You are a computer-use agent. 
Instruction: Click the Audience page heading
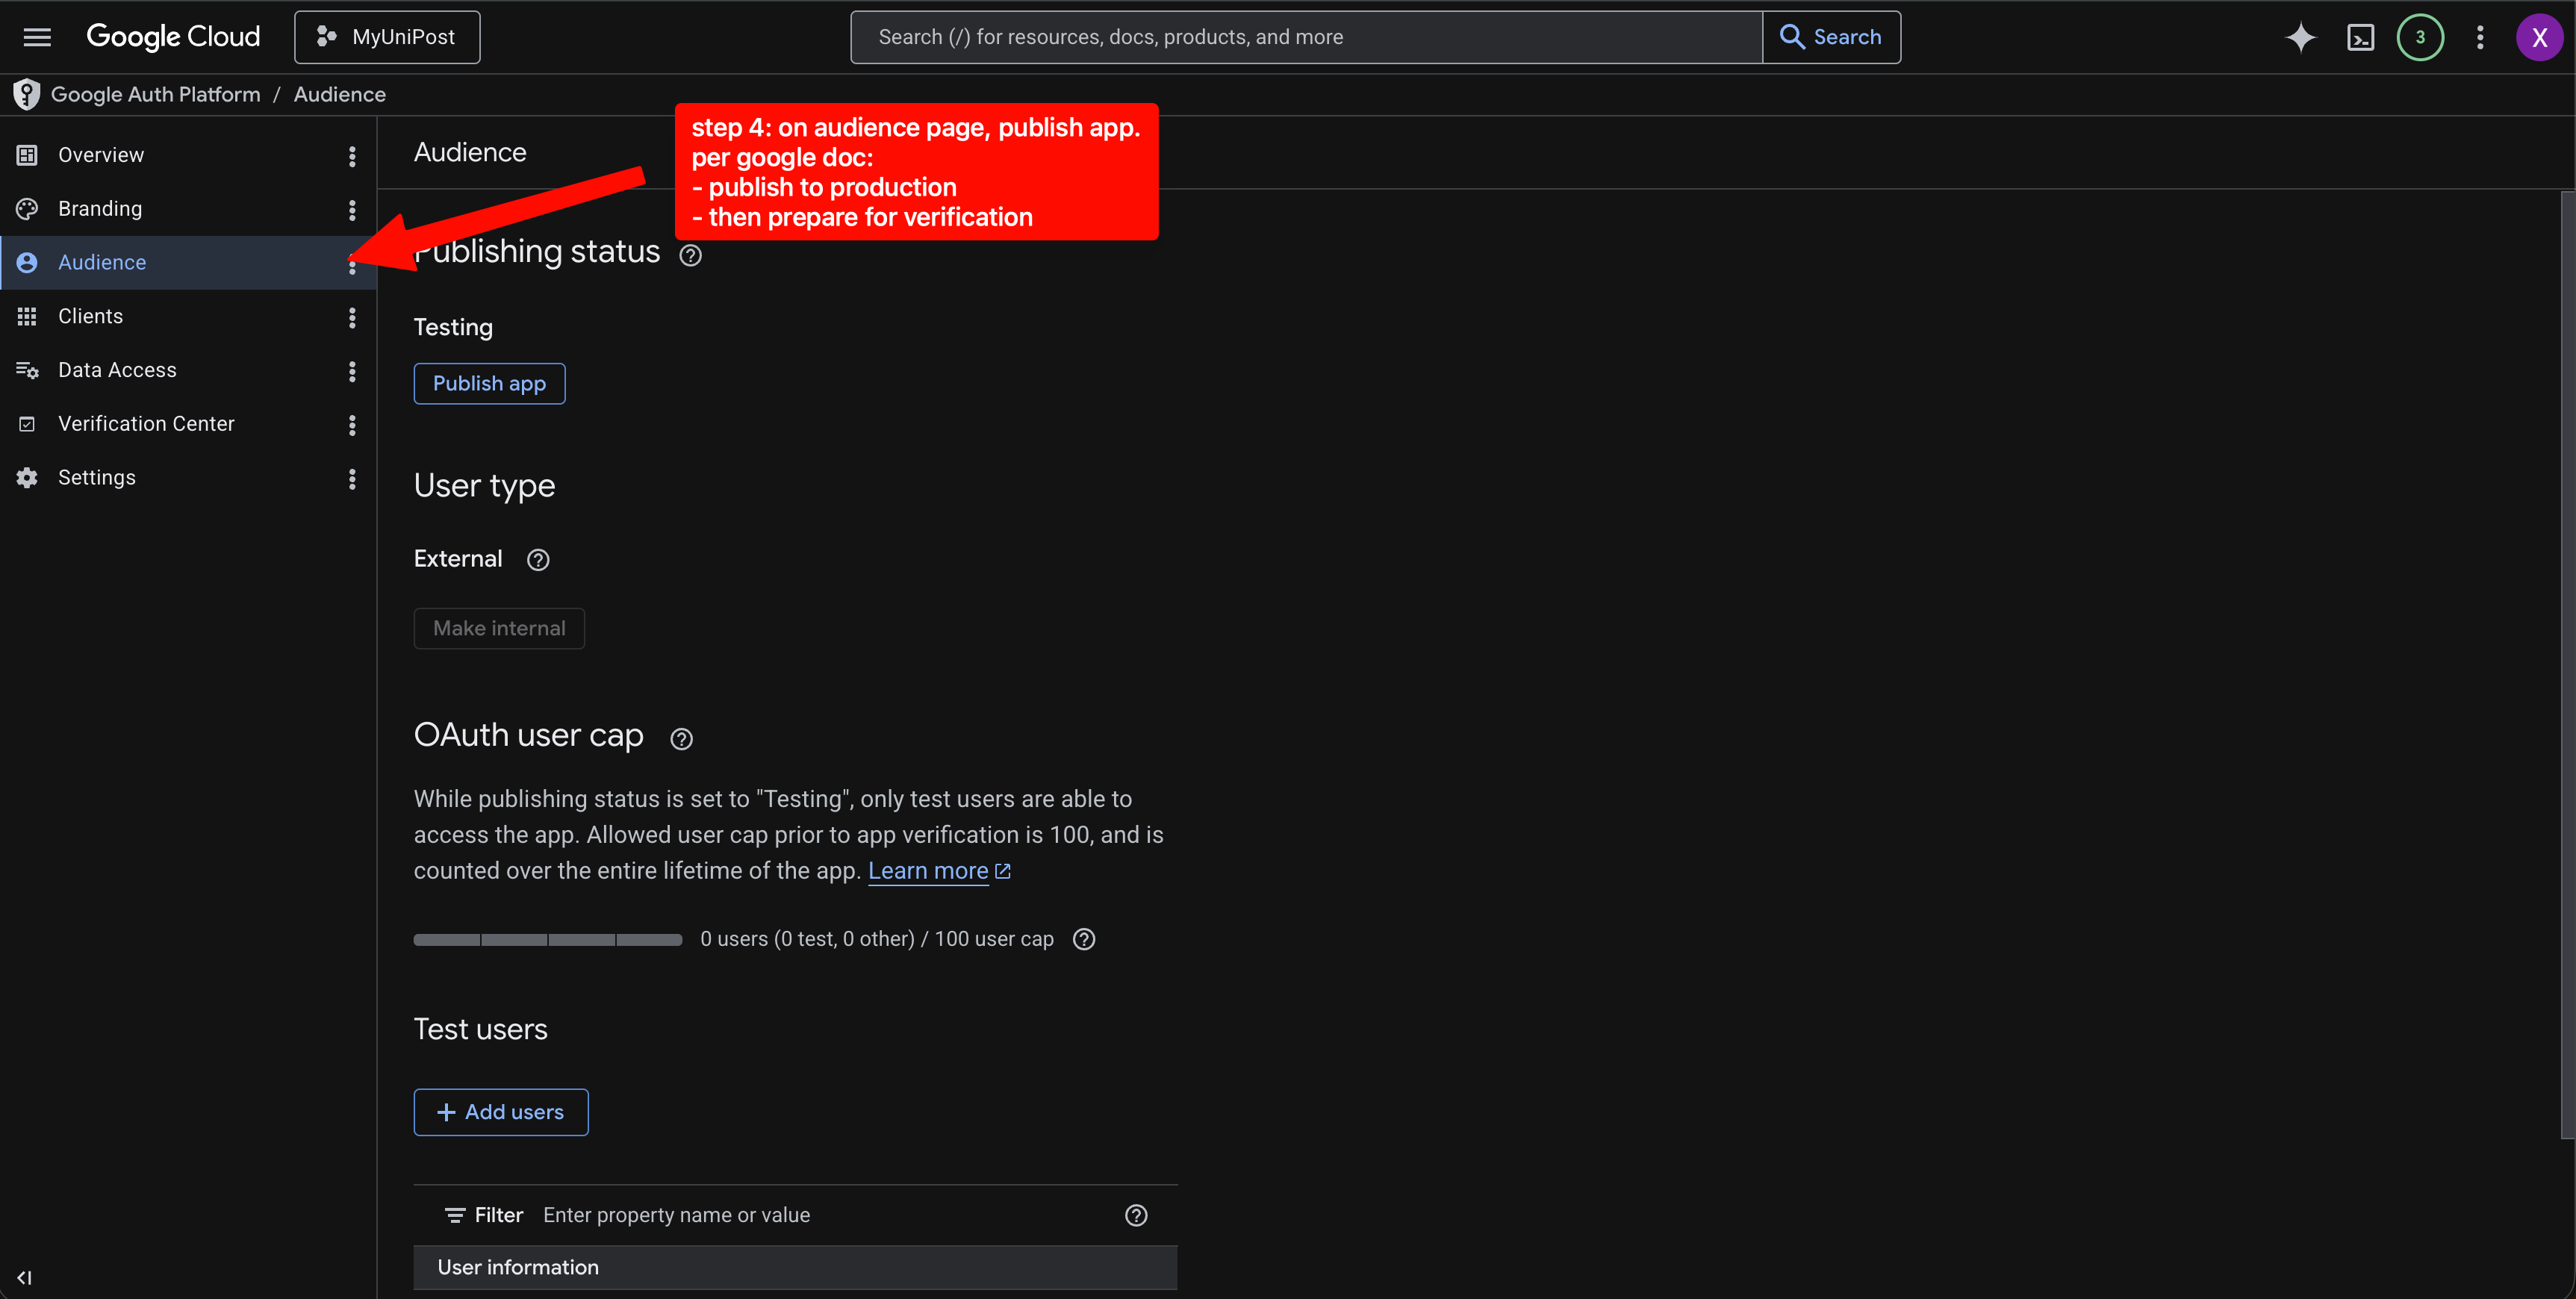pyautogui.click(x=470, y=152)
